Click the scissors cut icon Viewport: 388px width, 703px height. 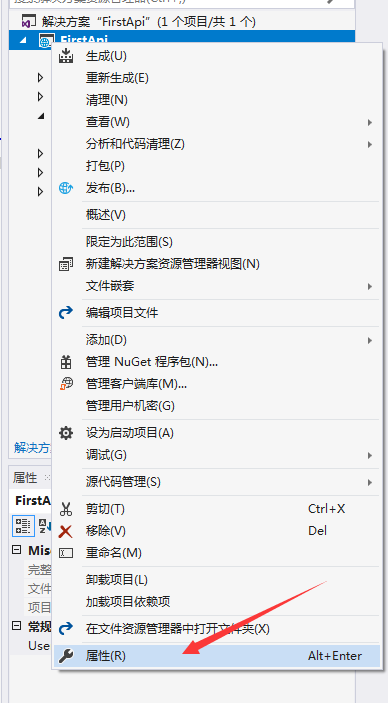point(66,509)
